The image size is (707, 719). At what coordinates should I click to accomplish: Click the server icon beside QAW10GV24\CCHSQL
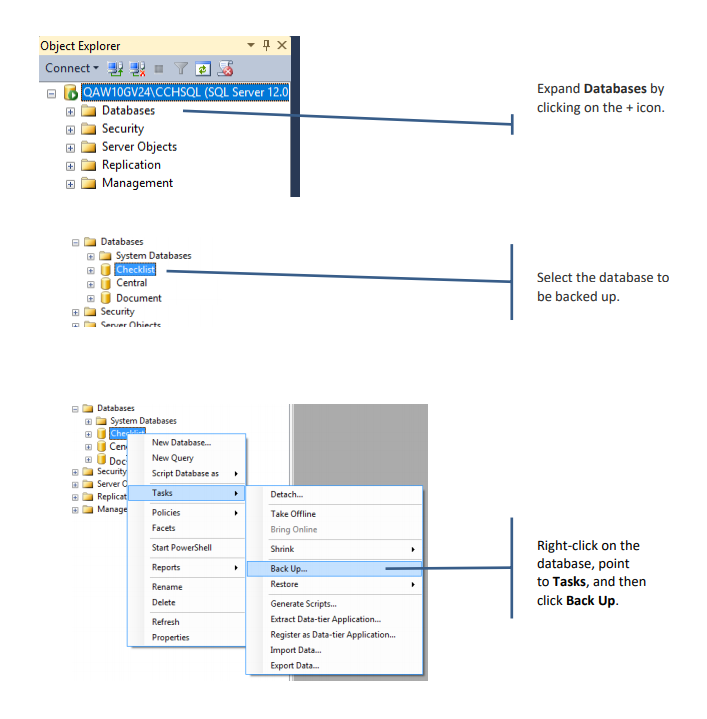click(x=71, y=92)
